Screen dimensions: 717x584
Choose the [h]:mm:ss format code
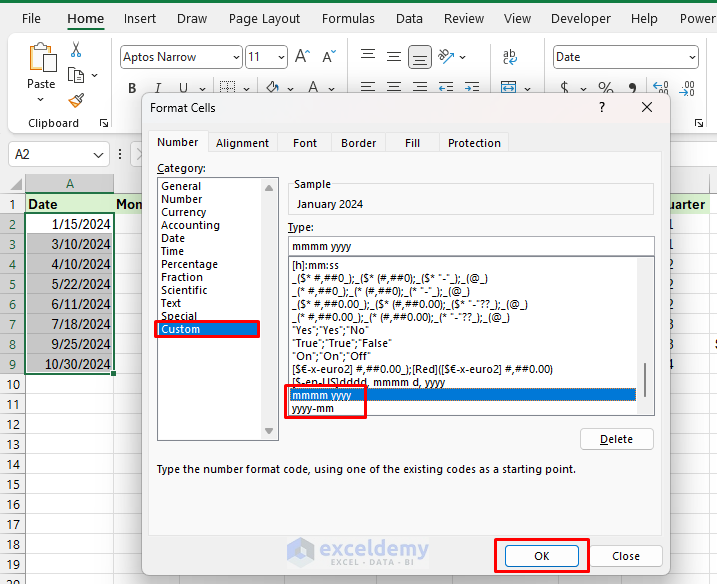[315, 265]
